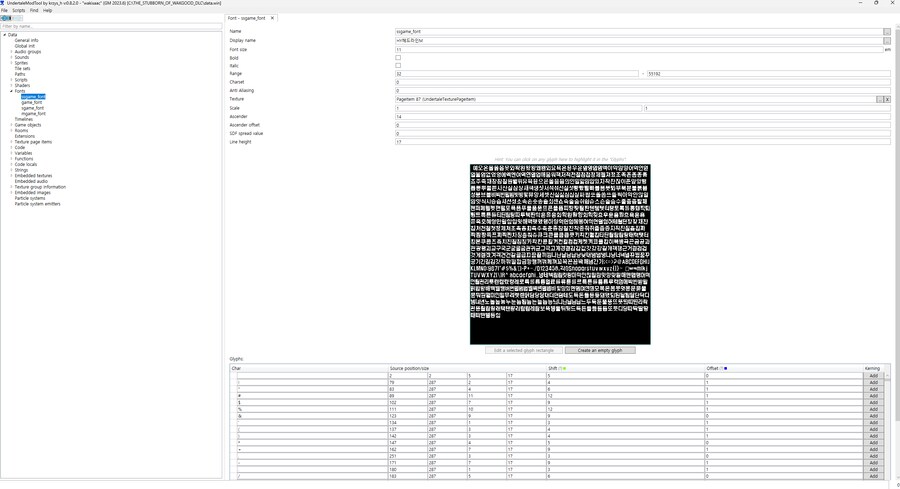Click the ellipsis button beside the Name field

point(886,32)
